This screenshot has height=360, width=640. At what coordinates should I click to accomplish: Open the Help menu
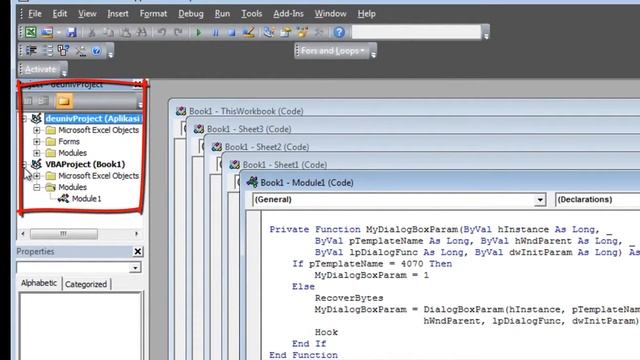366,13
